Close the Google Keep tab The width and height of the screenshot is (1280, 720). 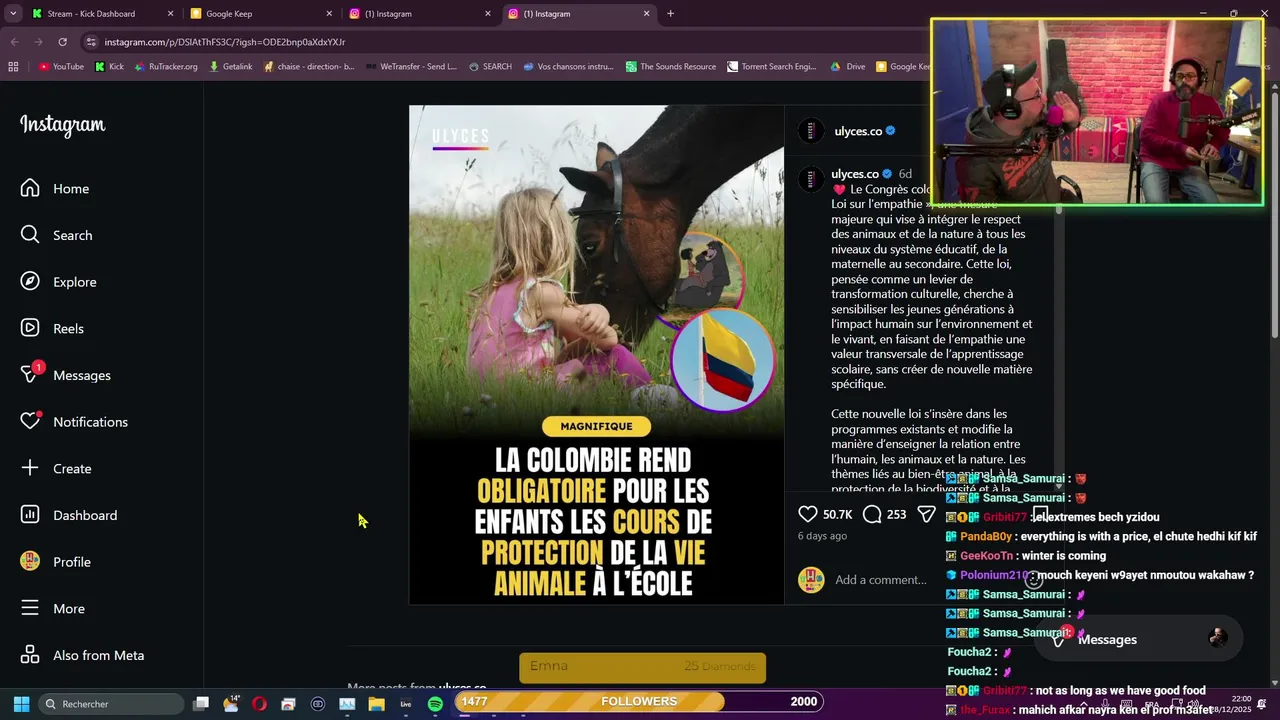329,14
